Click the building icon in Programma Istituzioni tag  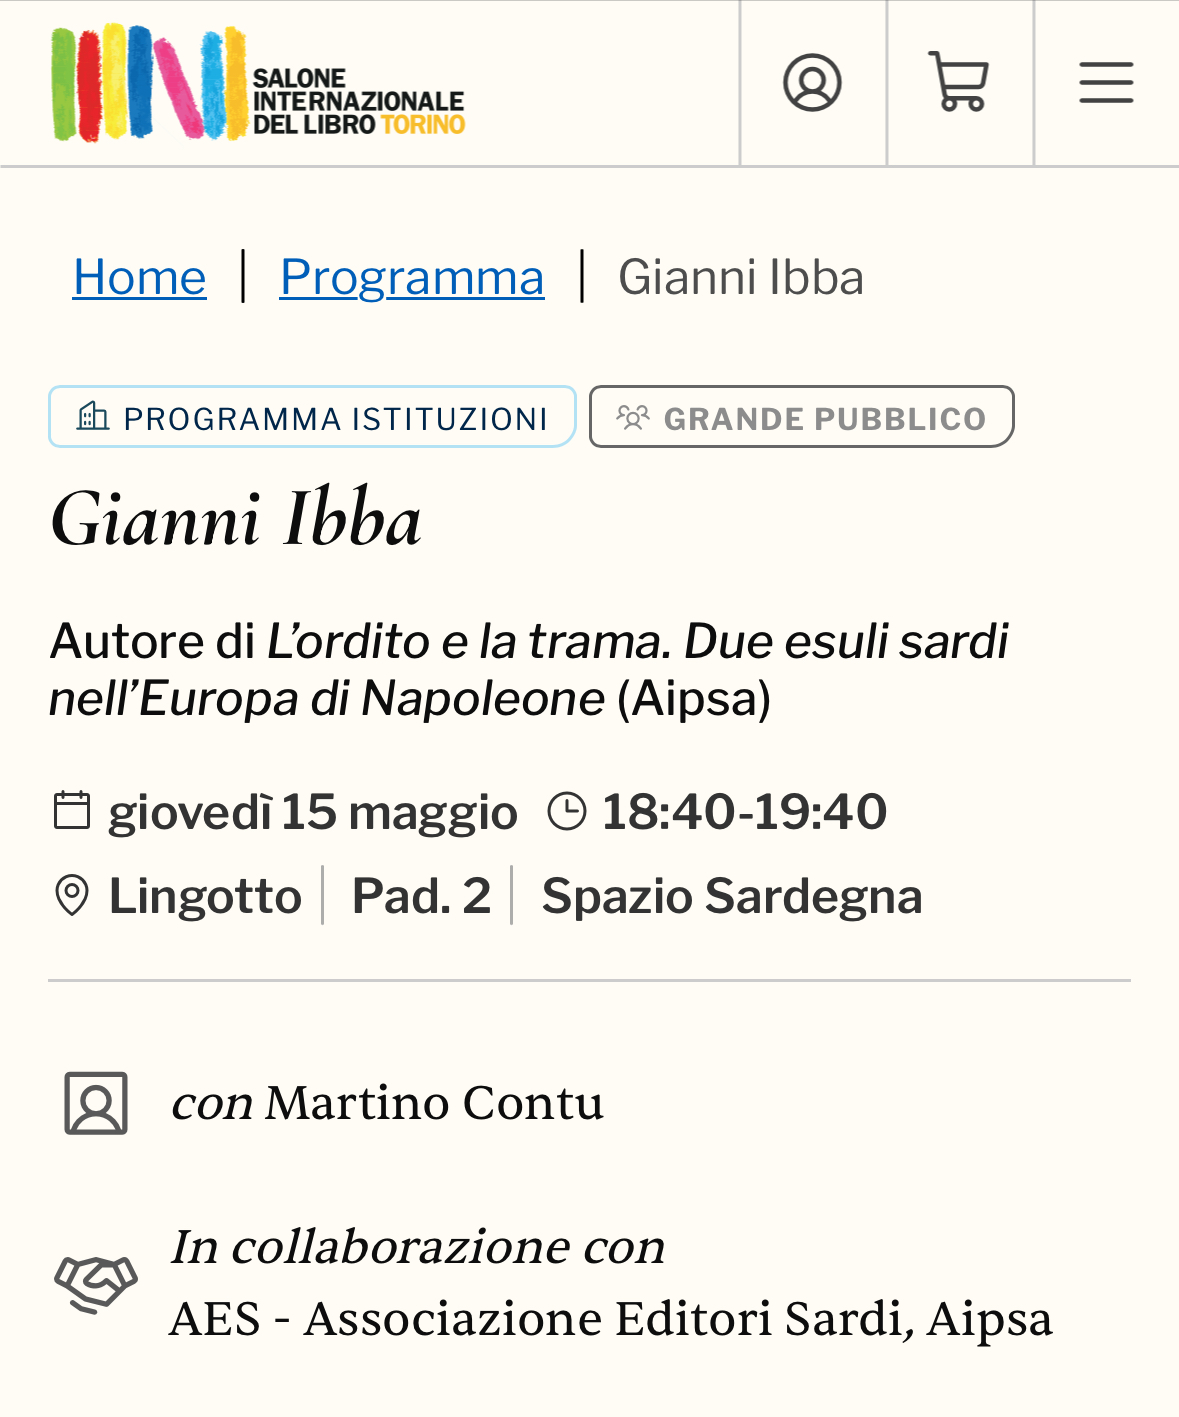93,416
